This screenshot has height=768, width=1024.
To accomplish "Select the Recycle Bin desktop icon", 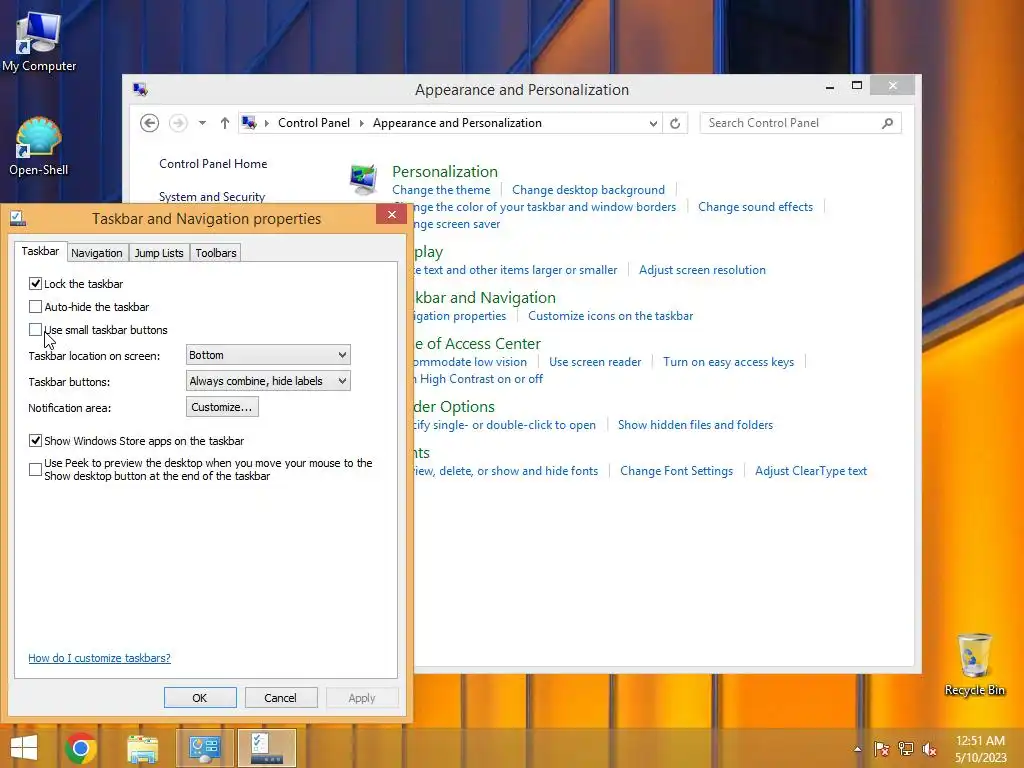I will click(974, 664).
